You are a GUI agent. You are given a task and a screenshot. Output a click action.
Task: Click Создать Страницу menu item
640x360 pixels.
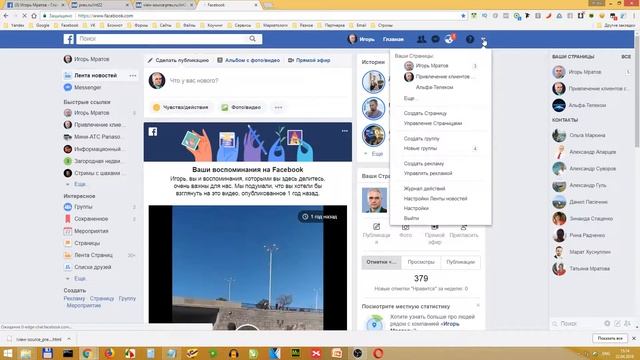(x=425, y=113)
